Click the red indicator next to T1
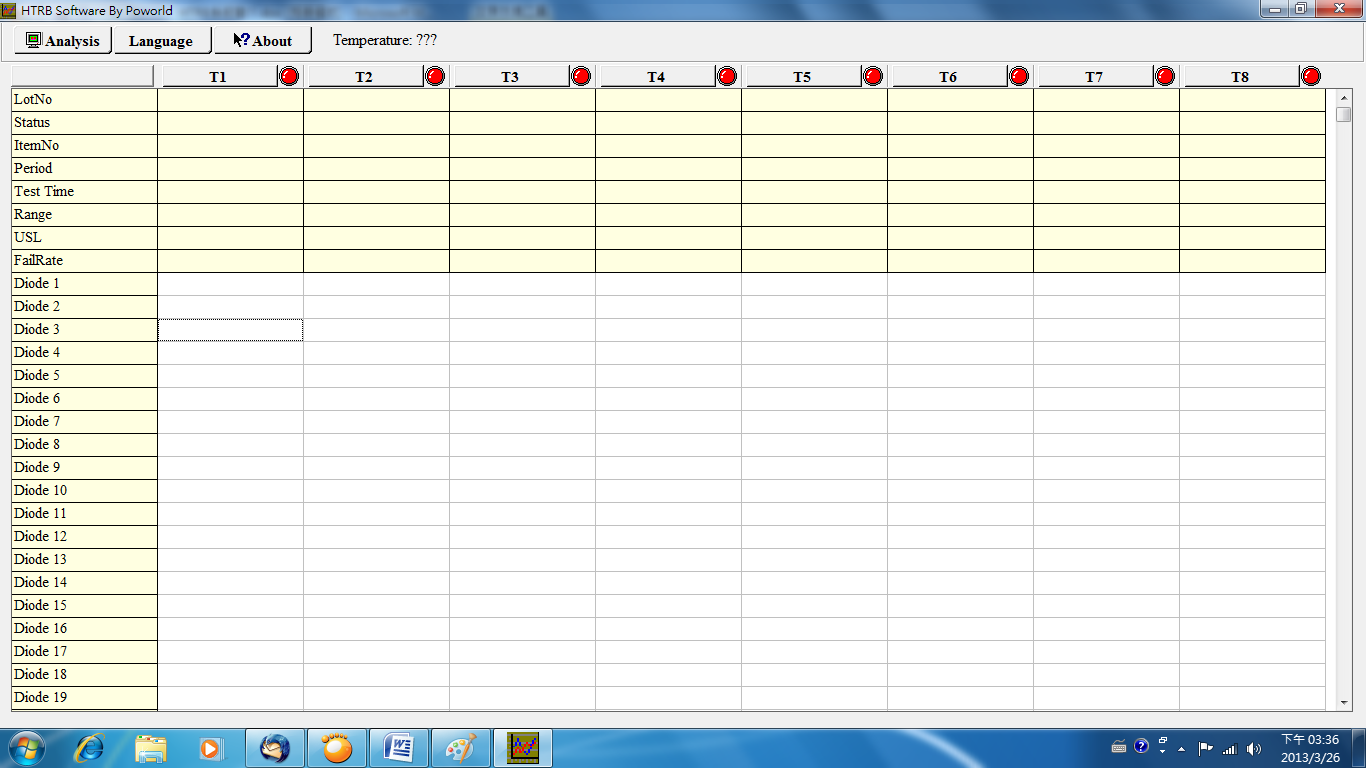The image size is (1366, 768). point(289,76)
